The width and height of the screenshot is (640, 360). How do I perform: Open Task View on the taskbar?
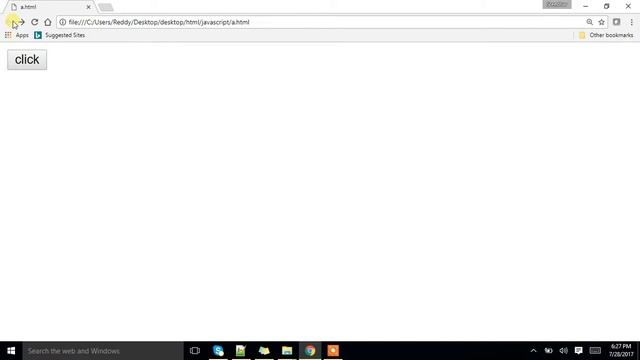[195, 351]
